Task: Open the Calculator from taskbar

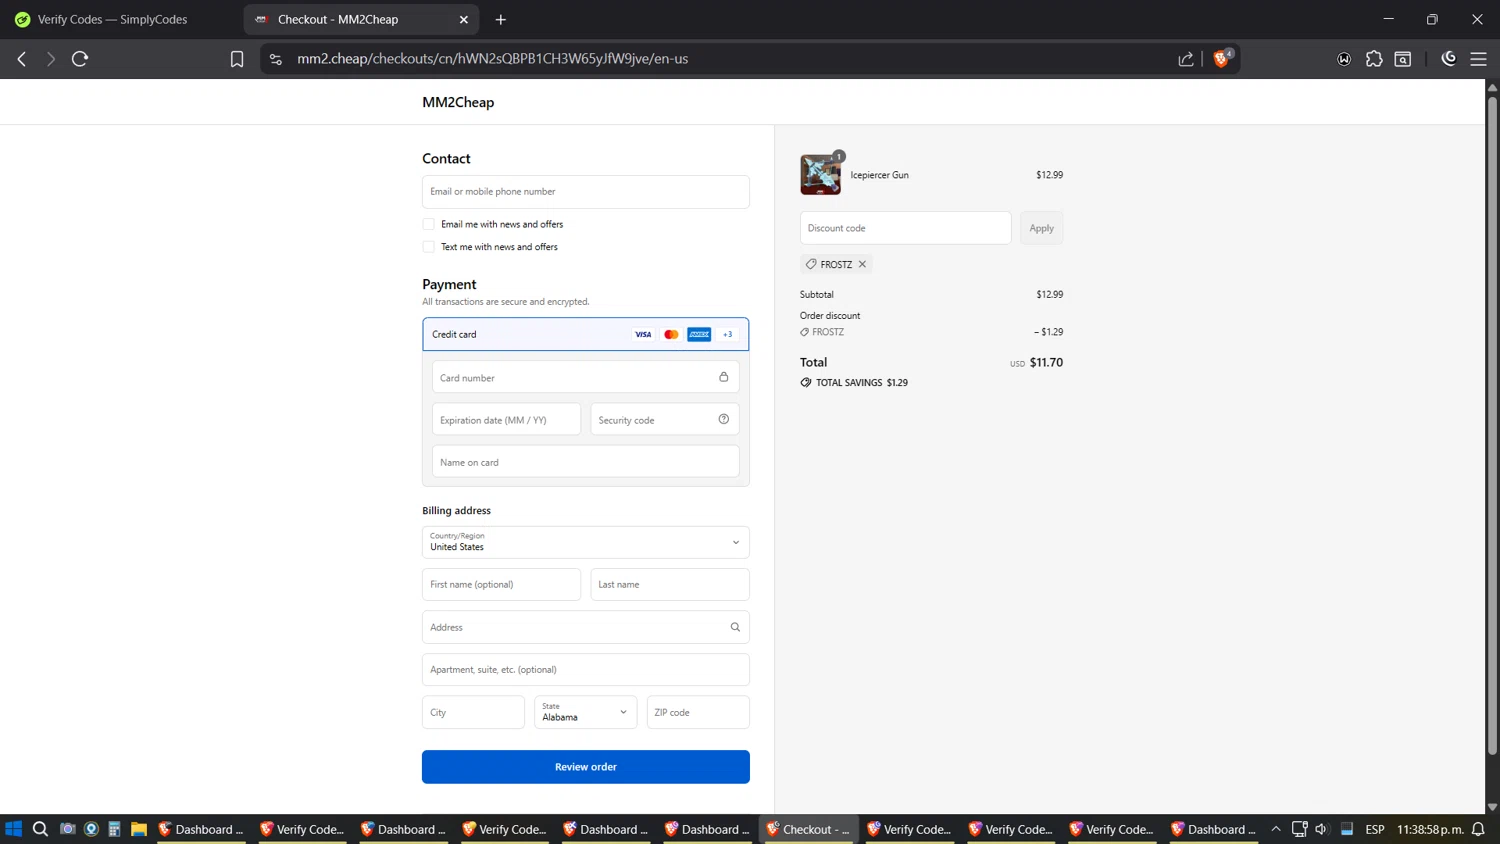Action: coord(115,829)
